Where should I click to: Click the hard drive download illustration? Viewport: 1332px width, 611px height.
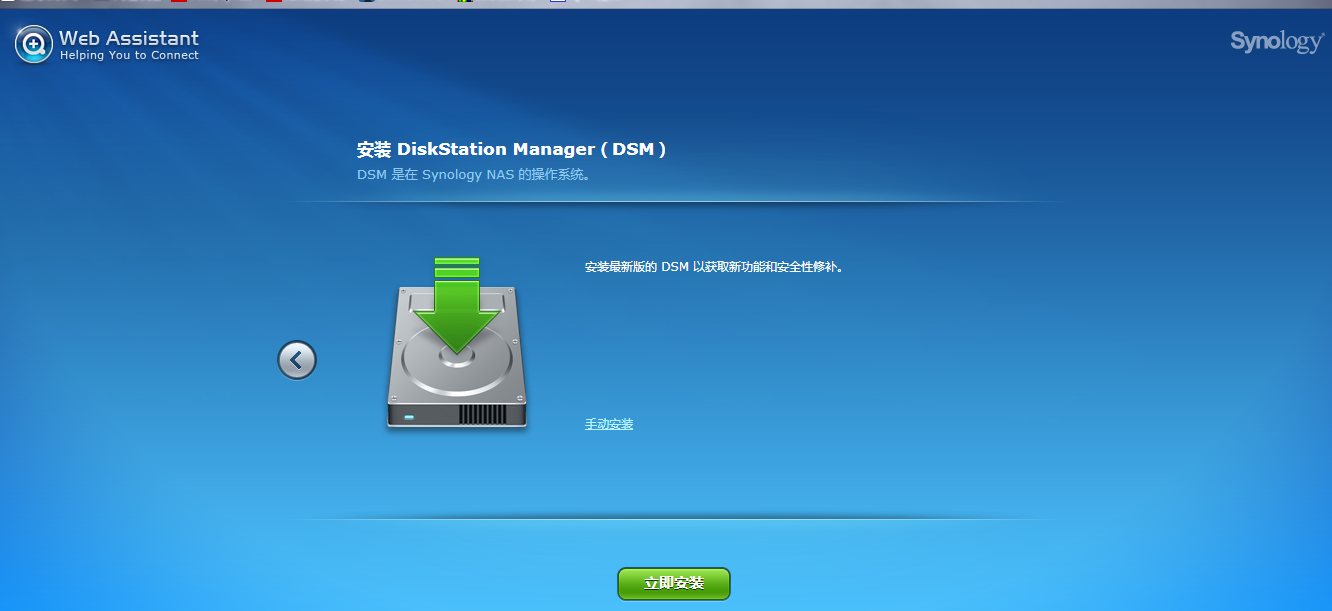pyautogui.click(x=457, y=344)
